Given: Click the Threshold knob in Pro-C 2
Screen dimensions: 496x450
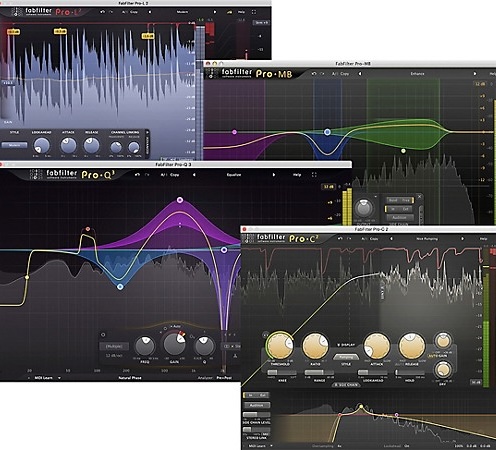Looking at the screenshot, I should tap(280, 345).
